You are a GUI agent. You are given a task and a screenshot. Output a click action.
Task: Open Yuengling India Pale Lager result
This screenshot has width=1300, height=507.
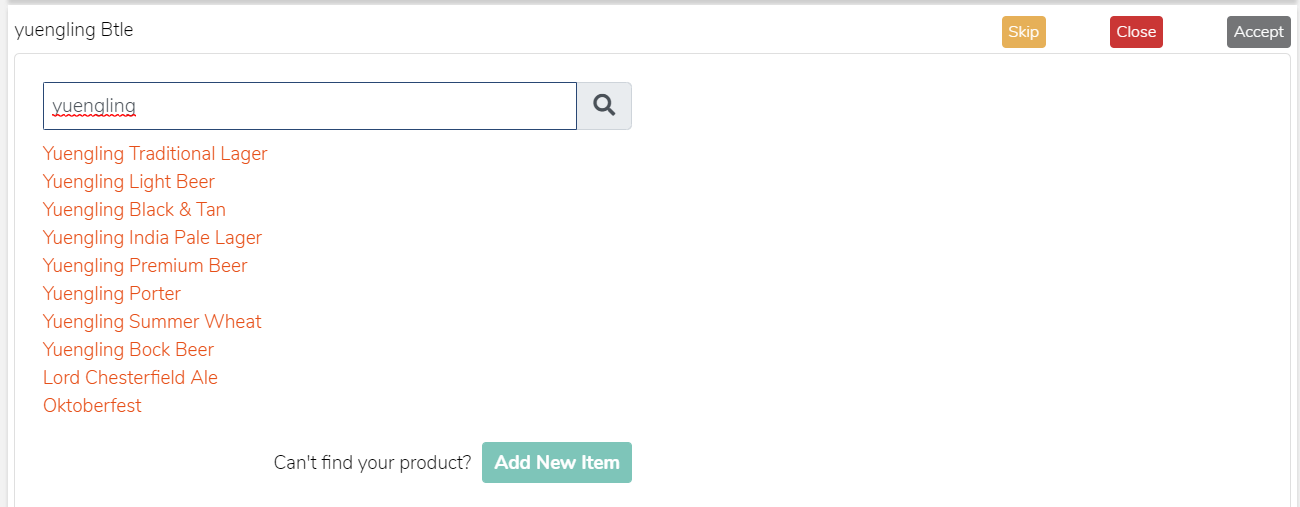[x=152, y=237]
